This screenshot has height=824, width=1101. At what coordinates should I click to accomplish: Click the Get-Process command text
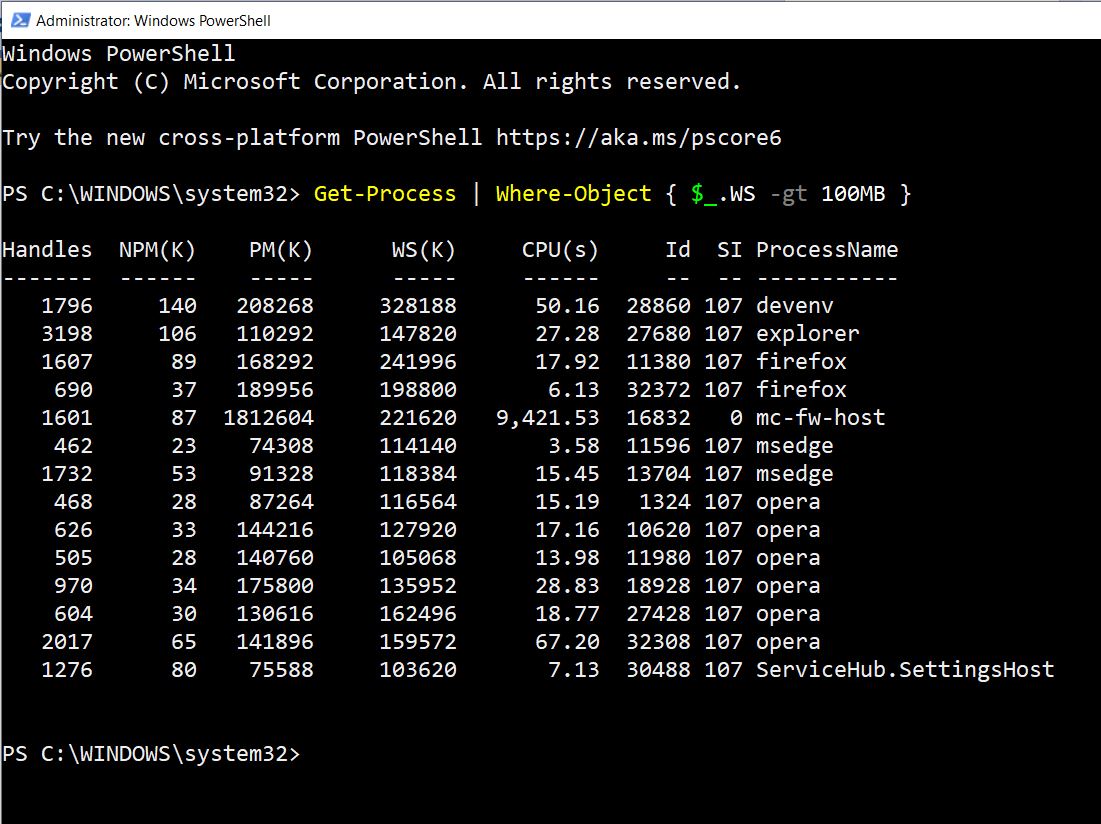(x=384, y=194)
